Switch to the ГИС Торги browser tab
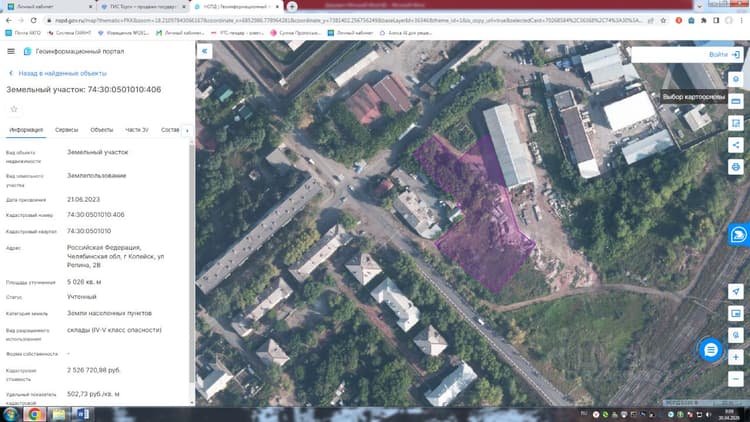This screenshot has height=422, width=750. (x=142, y=7)
